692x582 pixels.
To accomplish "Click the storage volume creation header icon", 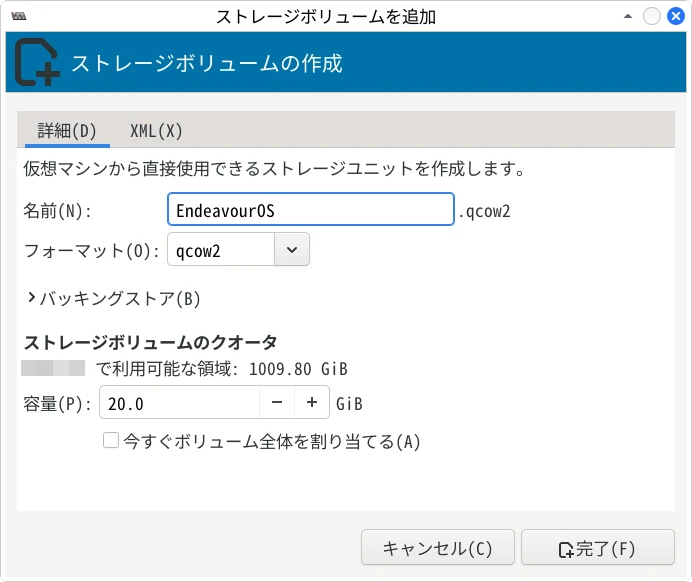I will click(37, 64).
